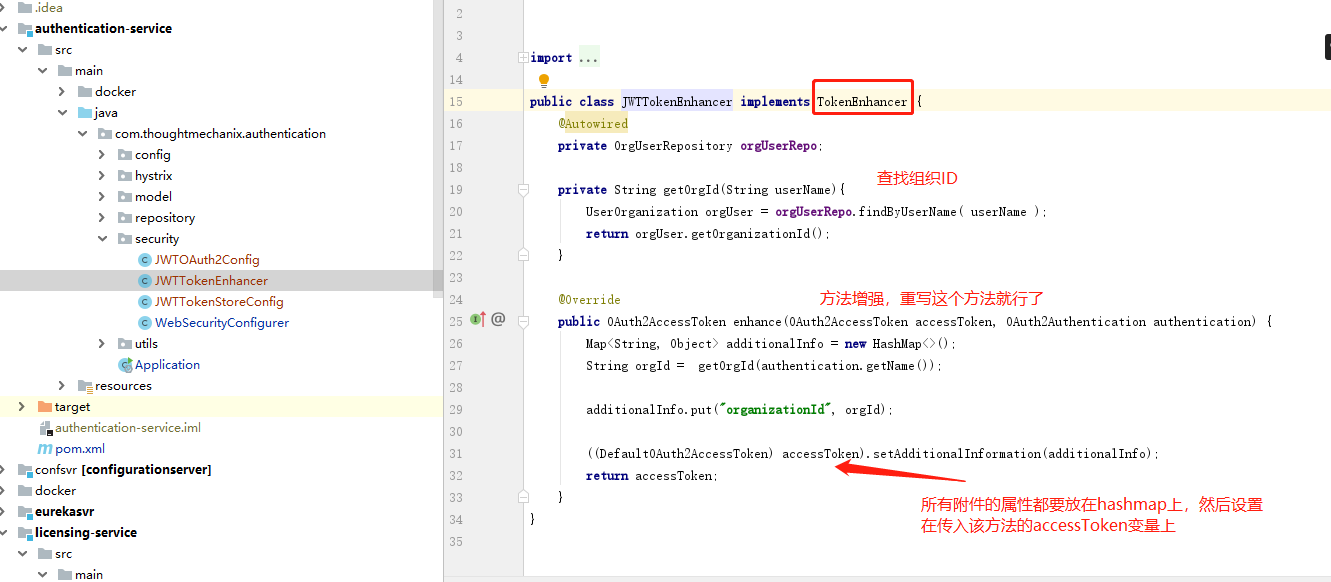Select the top-level docker module row

click(221, 491)
